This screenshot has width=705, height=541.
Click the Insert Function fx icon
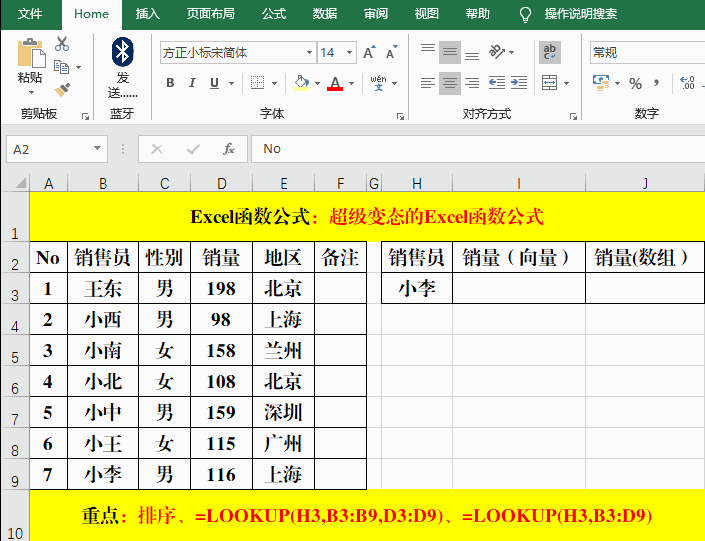229,149
